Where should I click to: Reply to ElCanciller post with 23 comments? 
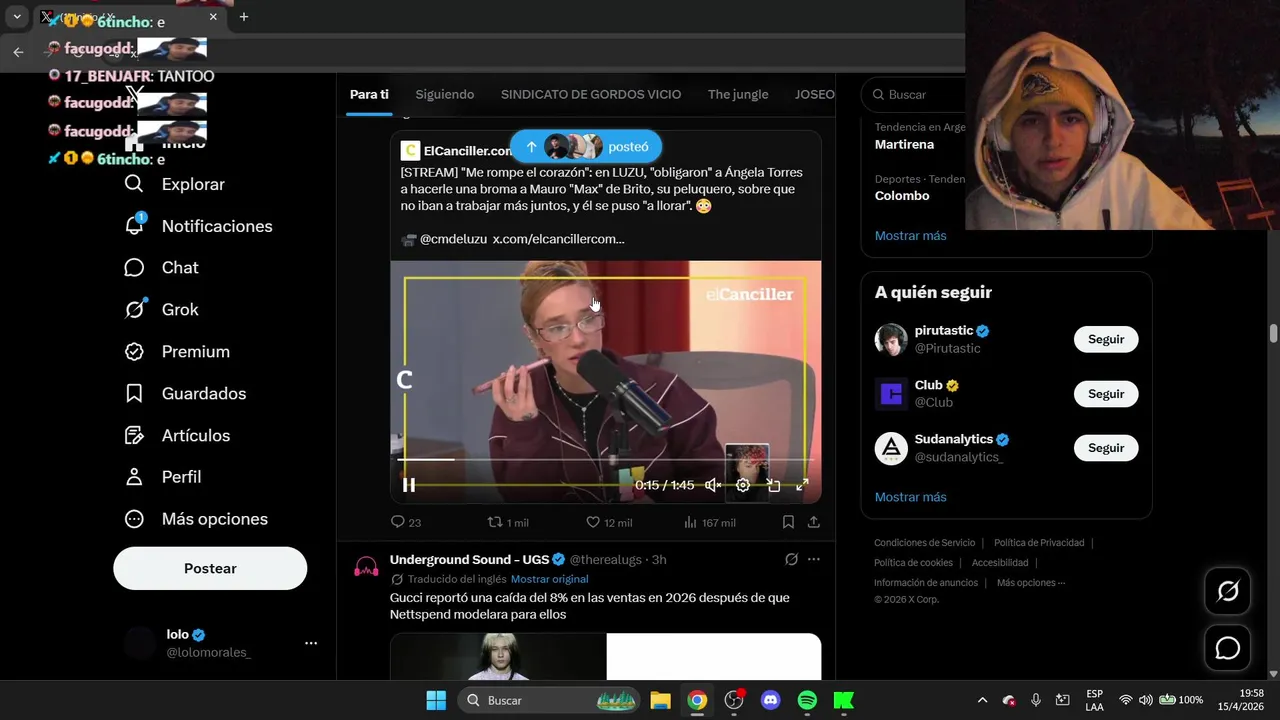click(405, 522)
